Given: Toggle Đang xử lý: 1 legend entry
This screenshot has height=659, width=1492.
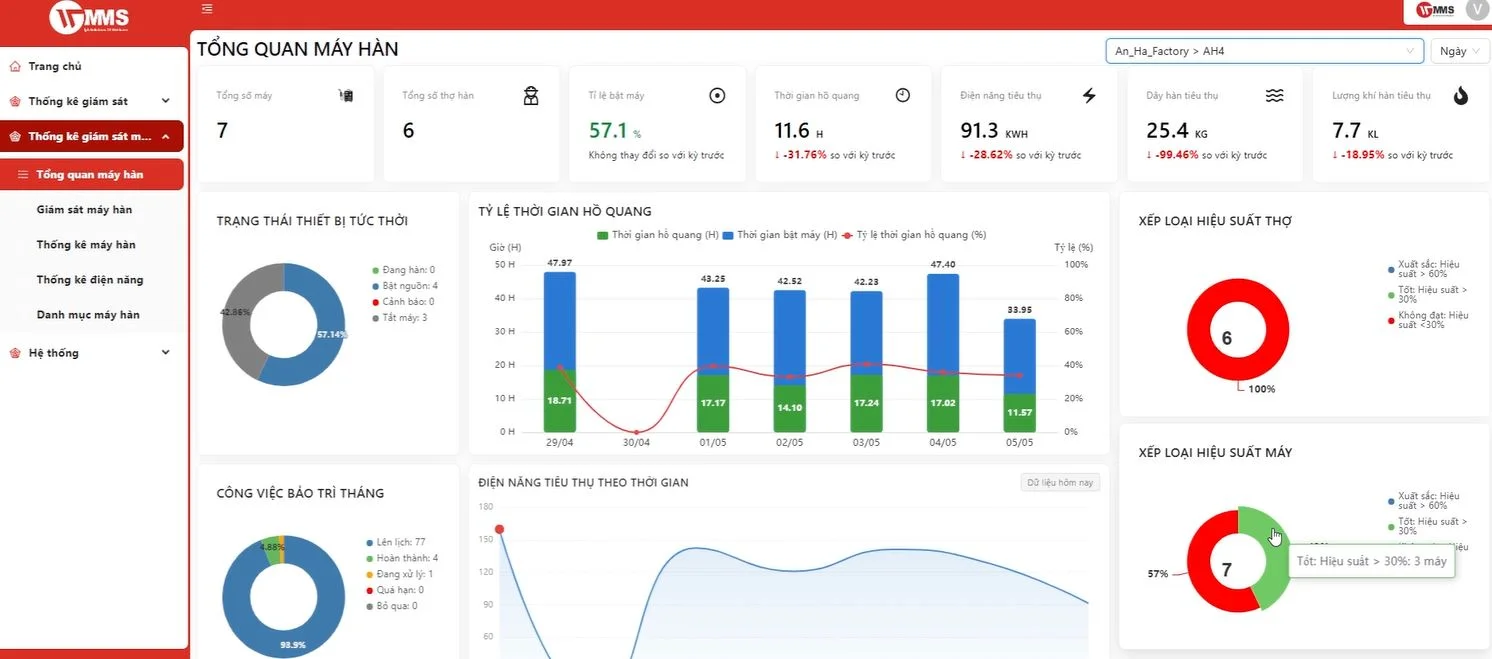Looking at the screenshot, I should coord(399,574).
